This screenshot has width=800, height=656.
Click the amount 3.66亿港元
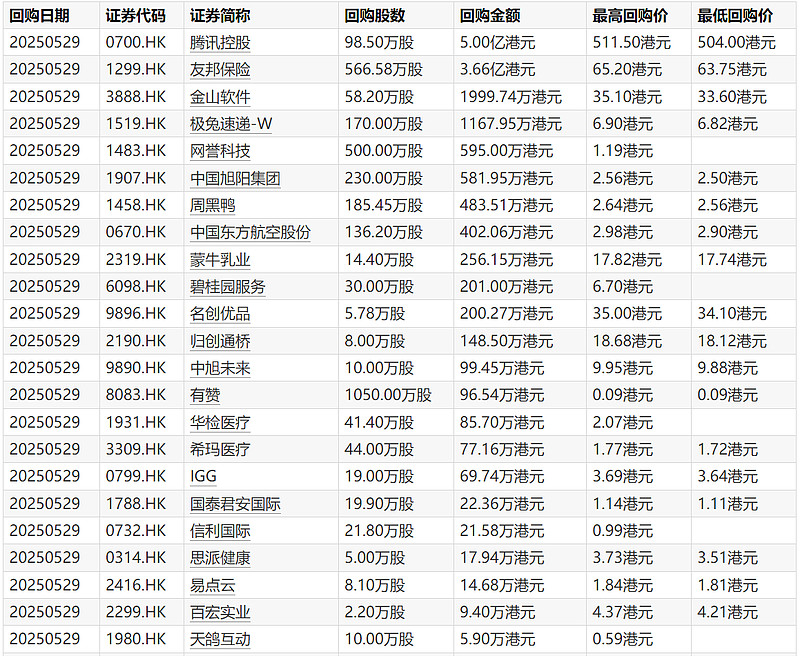pyautogui.click(x=497, y=69)
